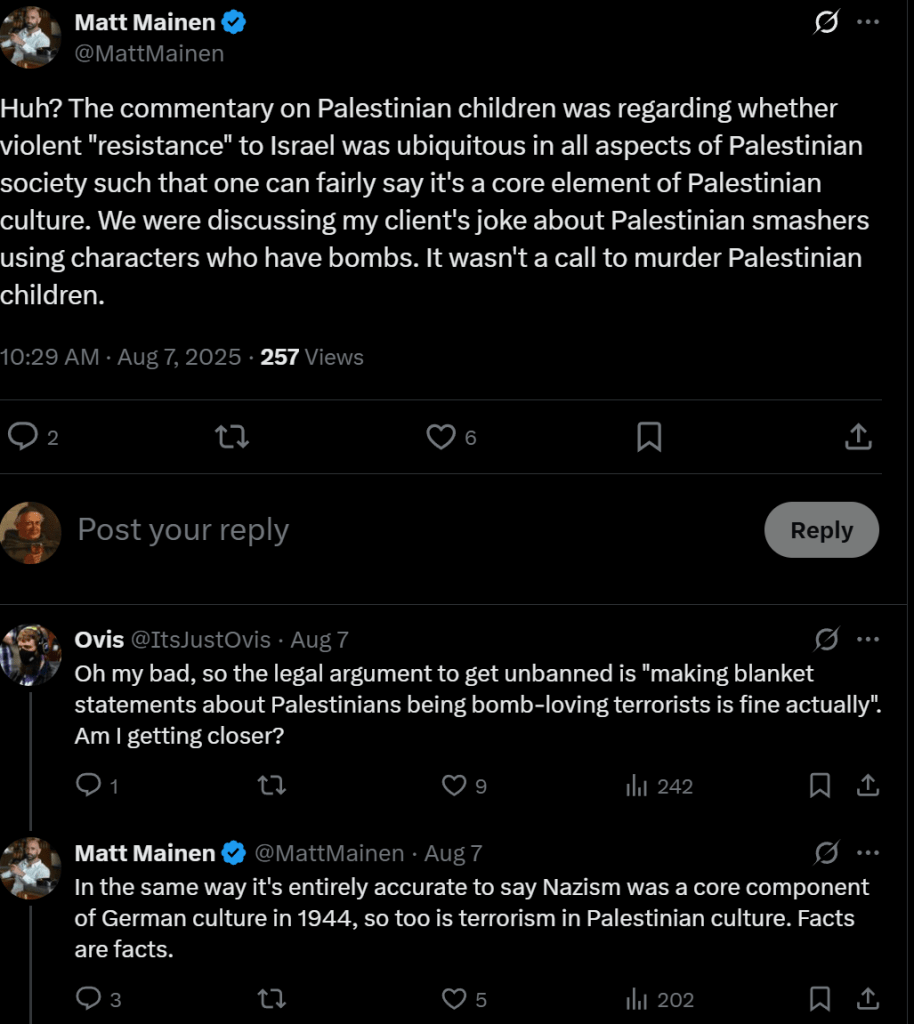Repost Ovis's reply

pyautogui.click(x=271, y=786)
